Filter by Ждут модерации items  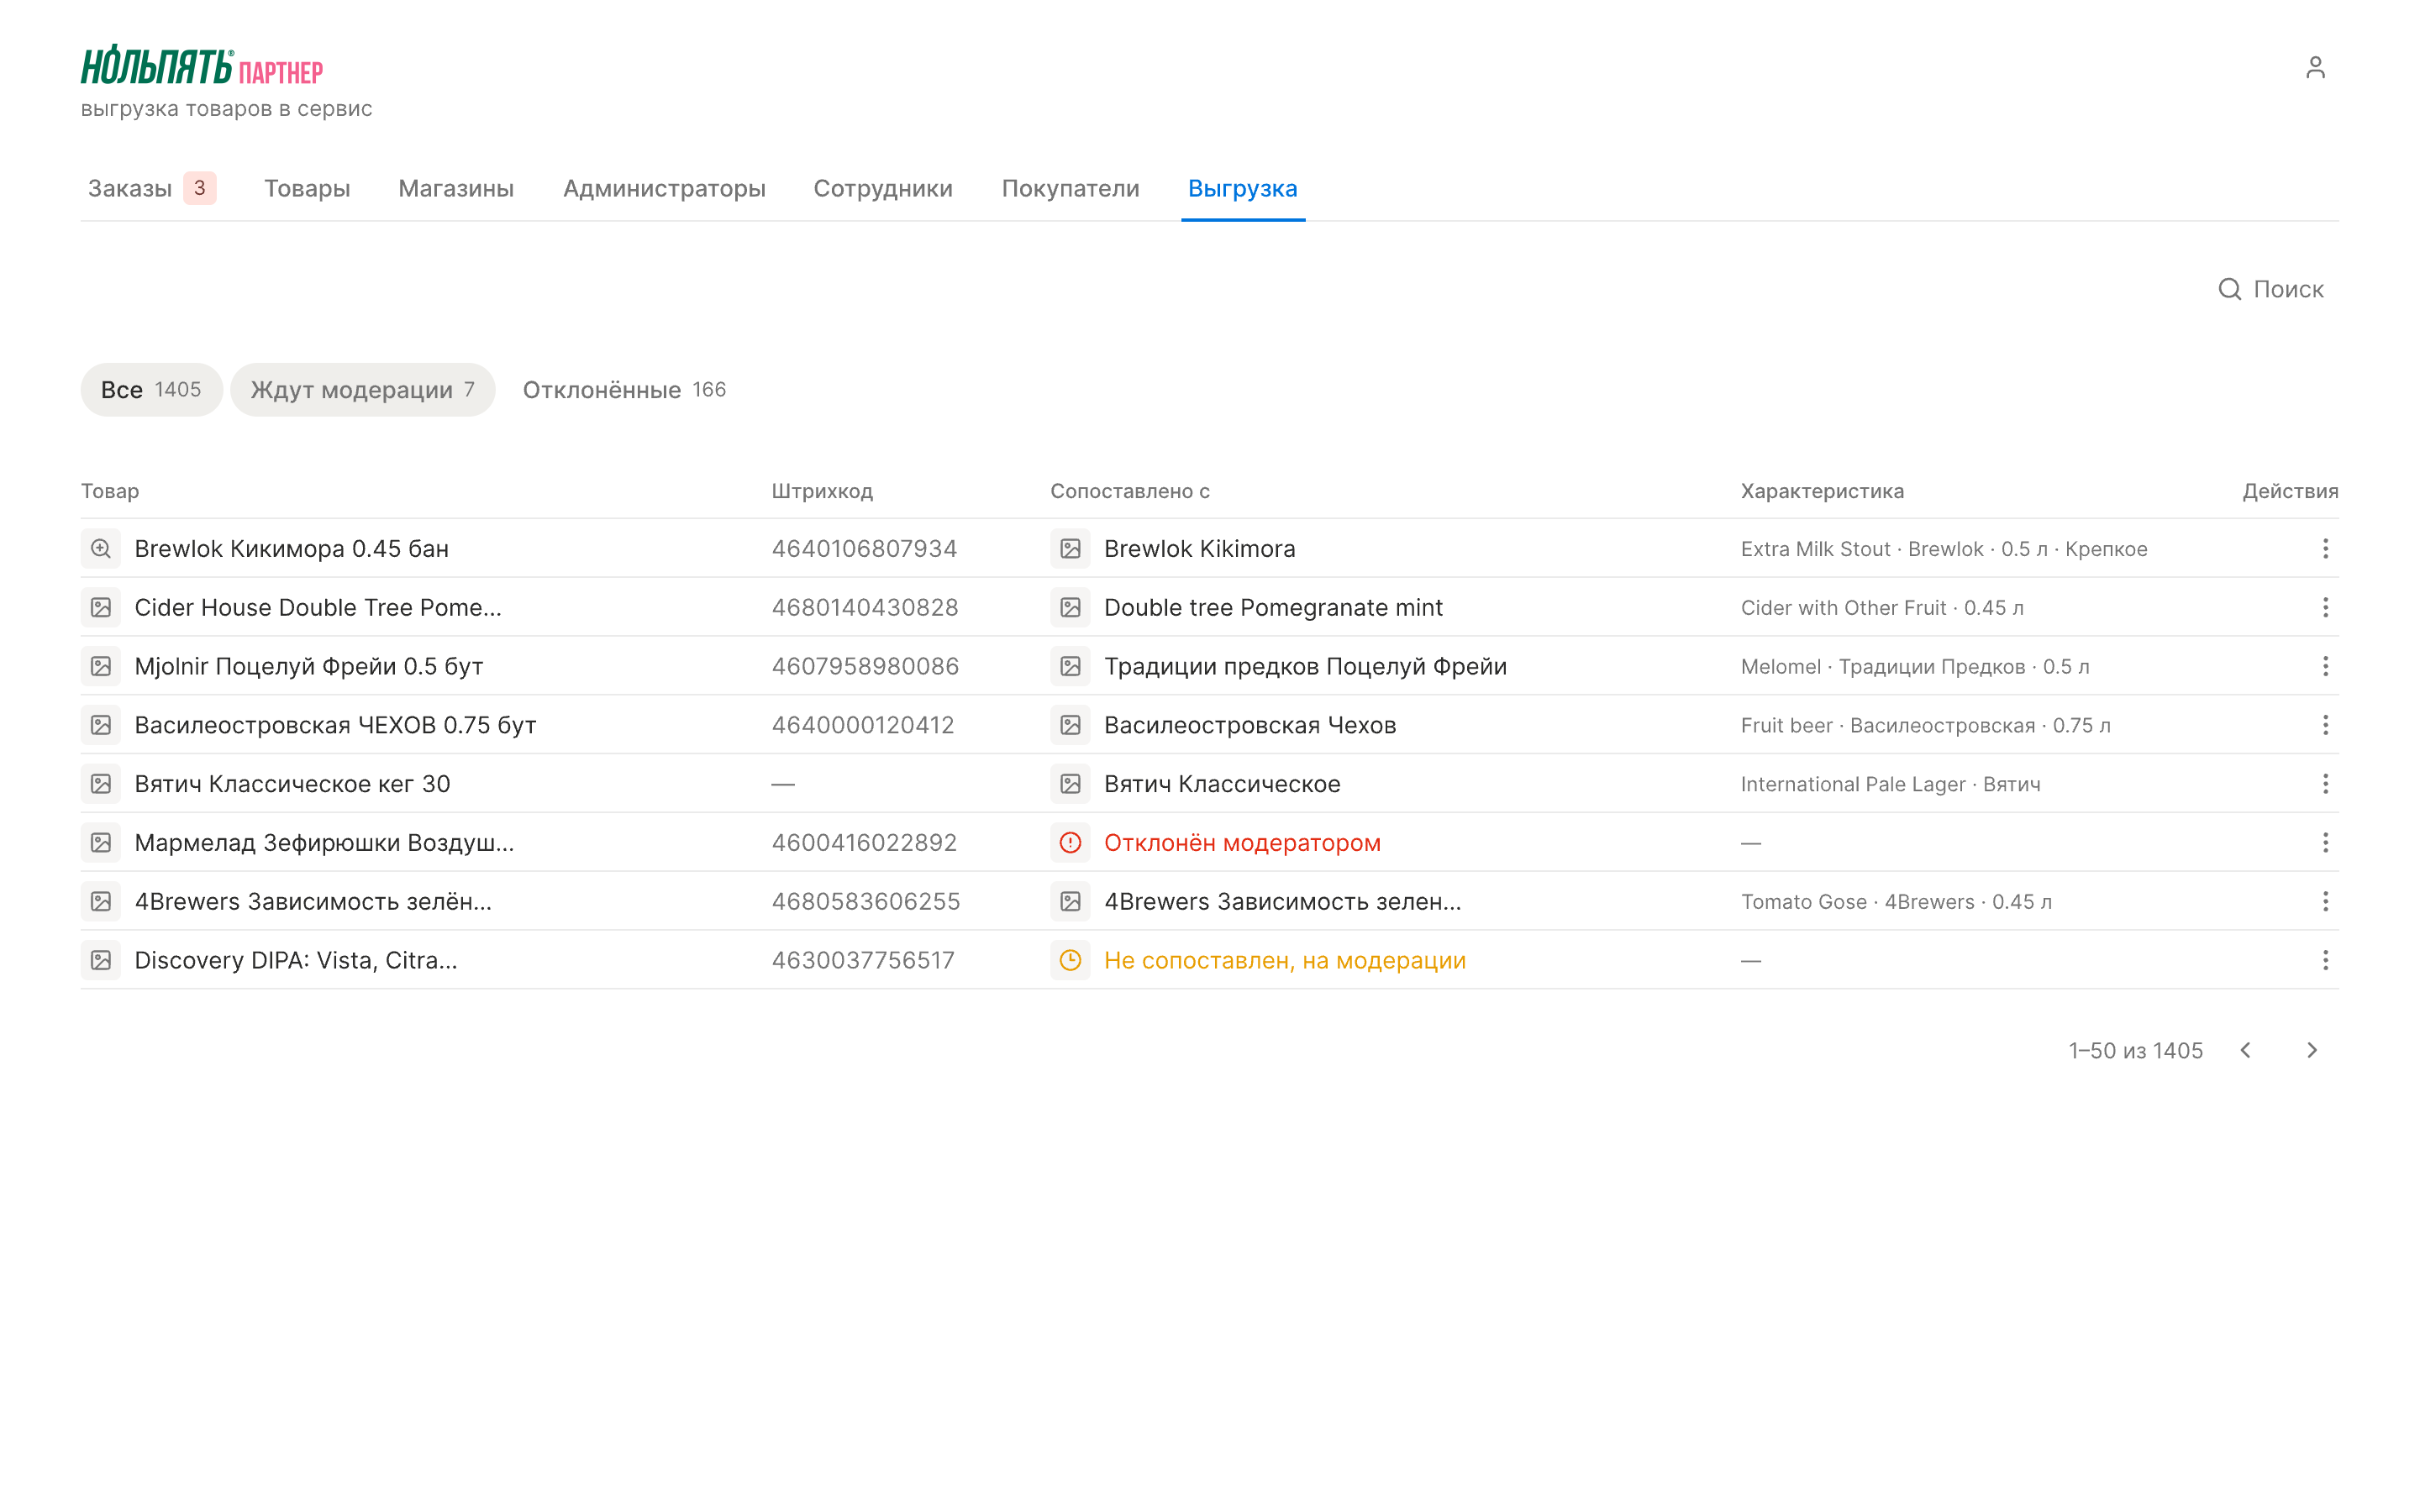coord(362,390)
